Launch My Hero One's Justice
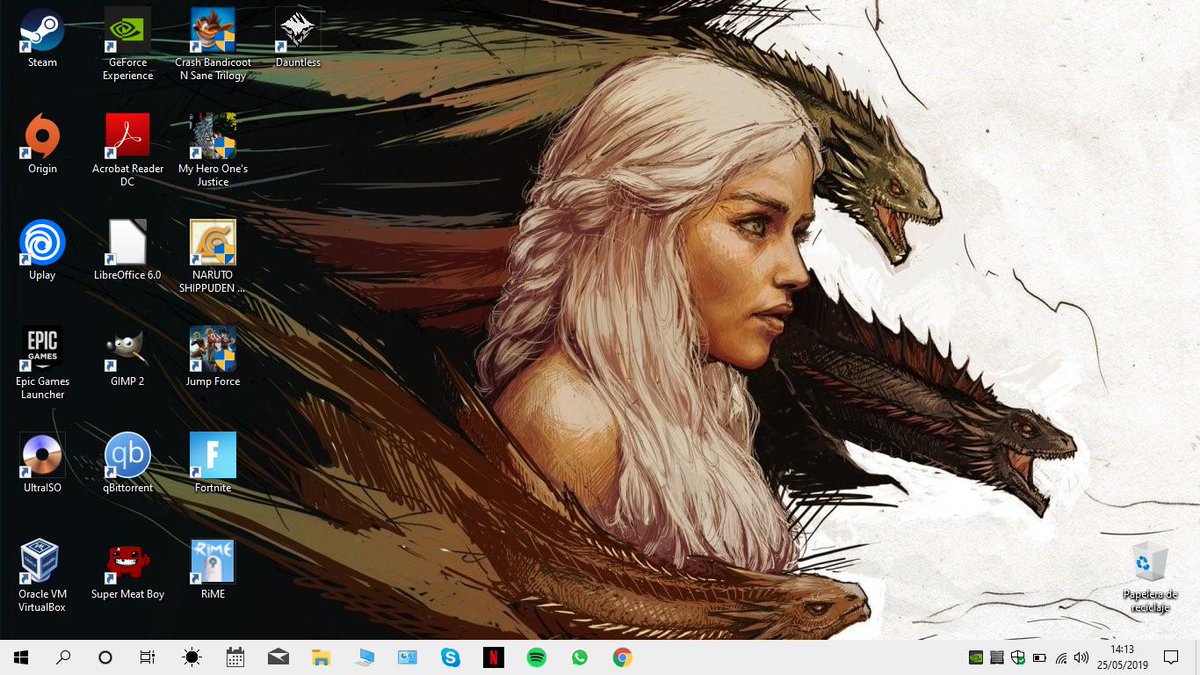1200x675 pixels. point(211,135)
